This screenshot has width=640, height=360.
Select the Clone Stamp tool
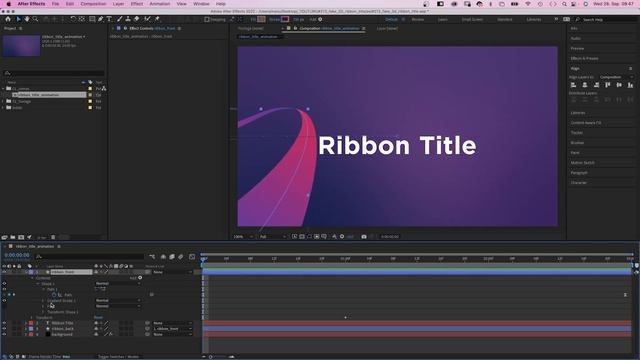tap(128, 19)
